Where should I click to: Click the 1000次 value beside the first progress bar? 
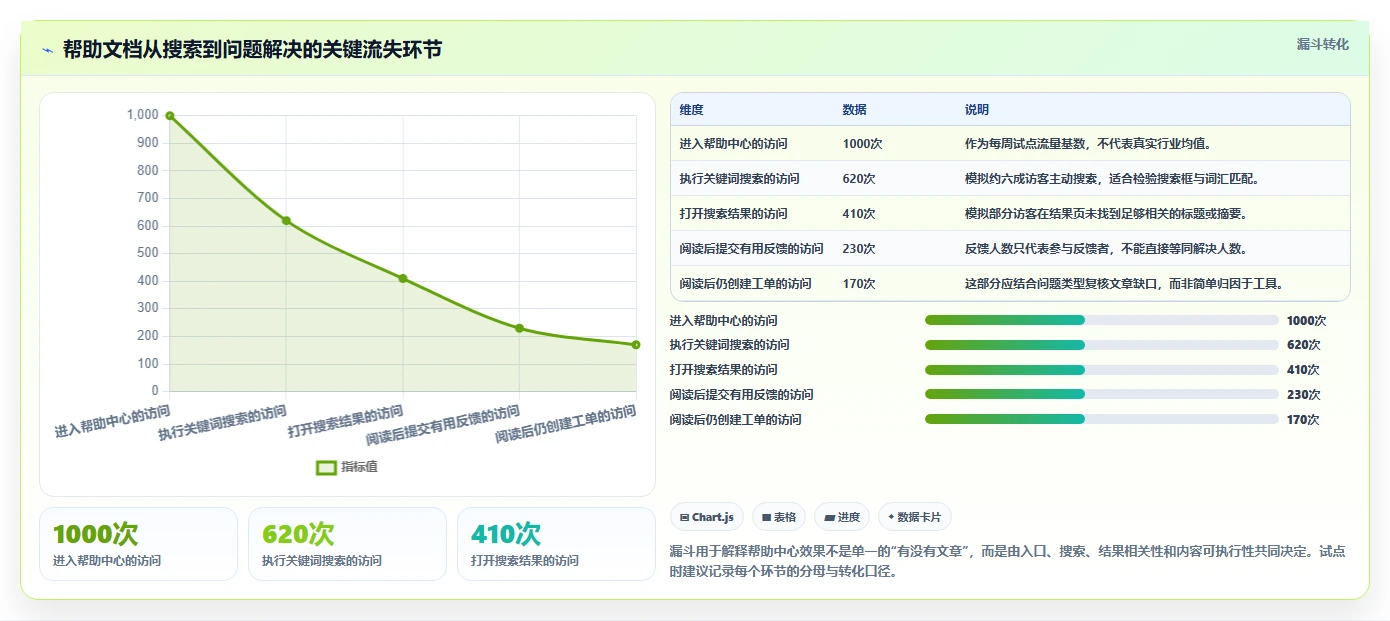coord(1306,321)
